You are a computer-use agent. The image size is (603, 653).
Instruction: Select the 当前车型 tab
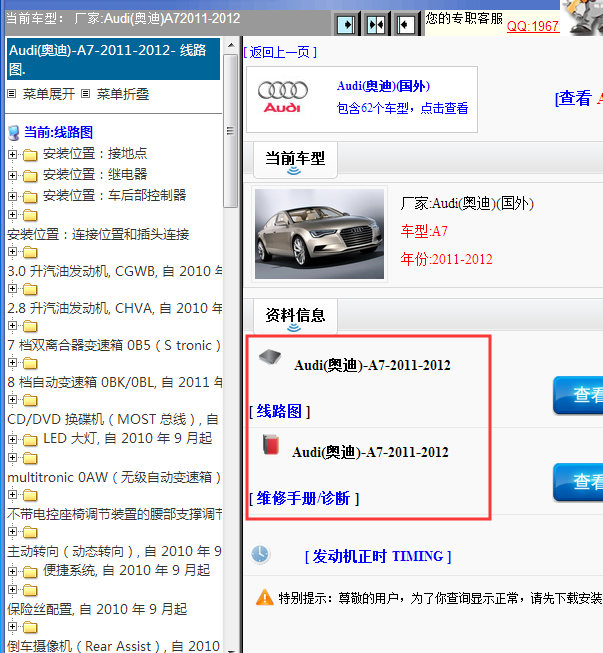click(295, 160)
